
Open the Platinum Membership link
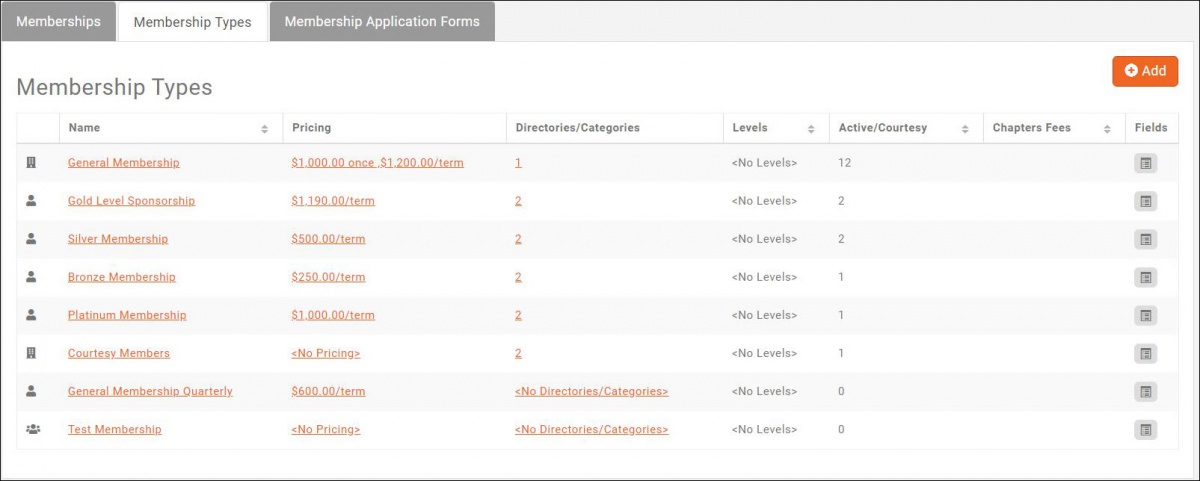[x=127, y=314]
